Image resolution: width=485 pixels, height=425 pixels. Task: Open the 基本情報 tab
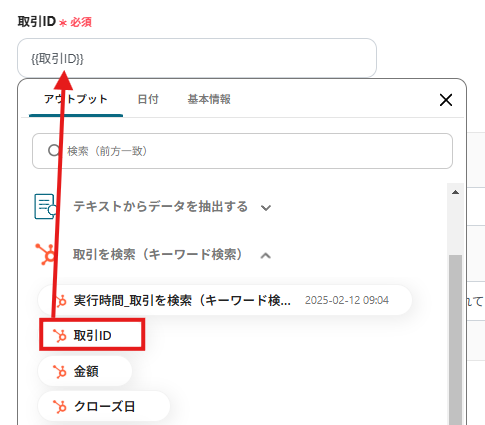(x=209, y=99)
